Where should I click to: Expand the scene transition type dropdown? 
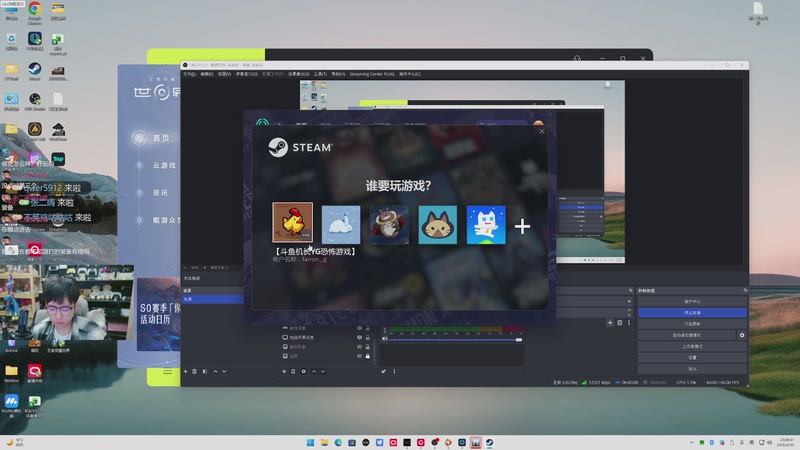coord(629,302)
